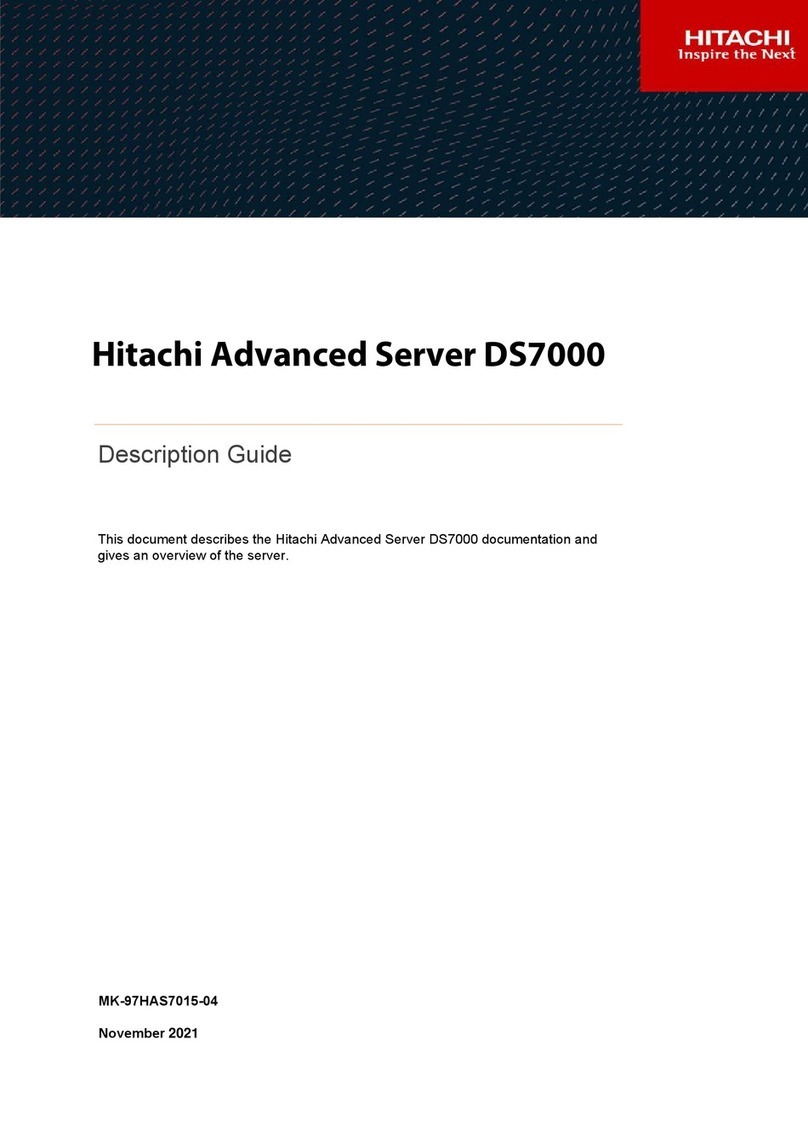Click the document number MK-97HAS7015-04

(x=158, y=1001)
